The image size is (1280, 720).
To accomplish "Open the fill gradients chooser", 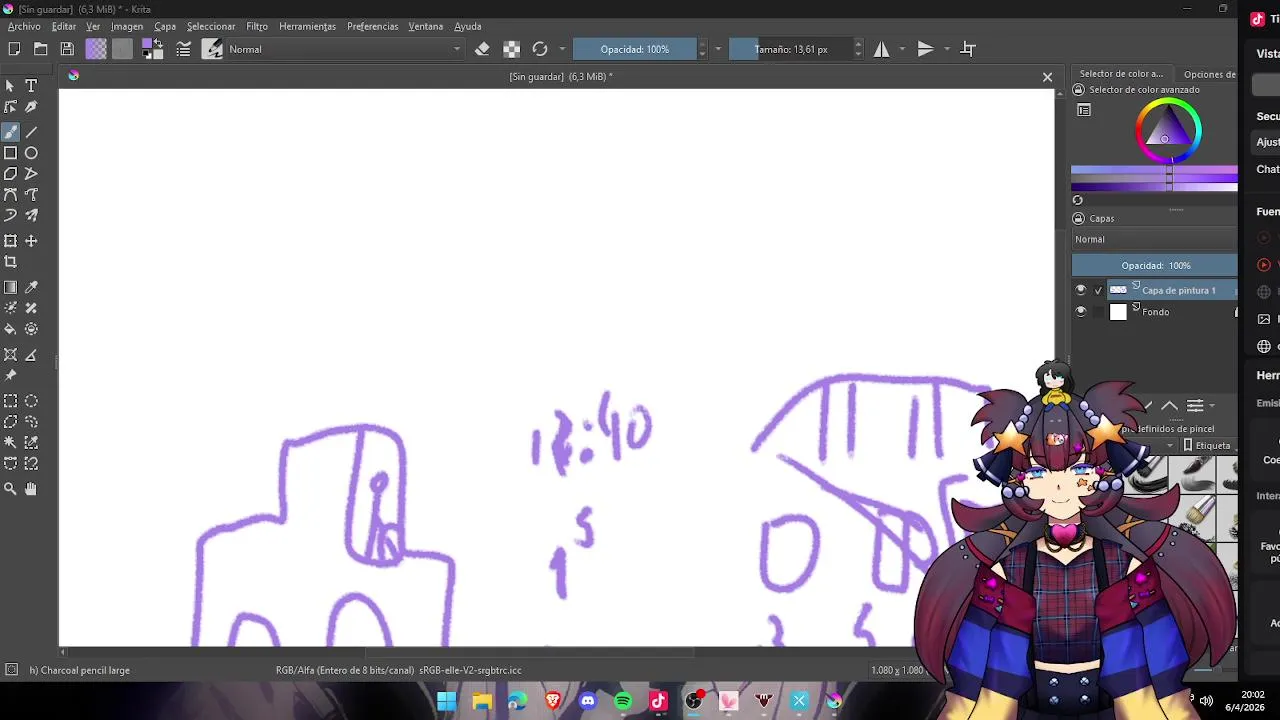I will tap(96, 49).
